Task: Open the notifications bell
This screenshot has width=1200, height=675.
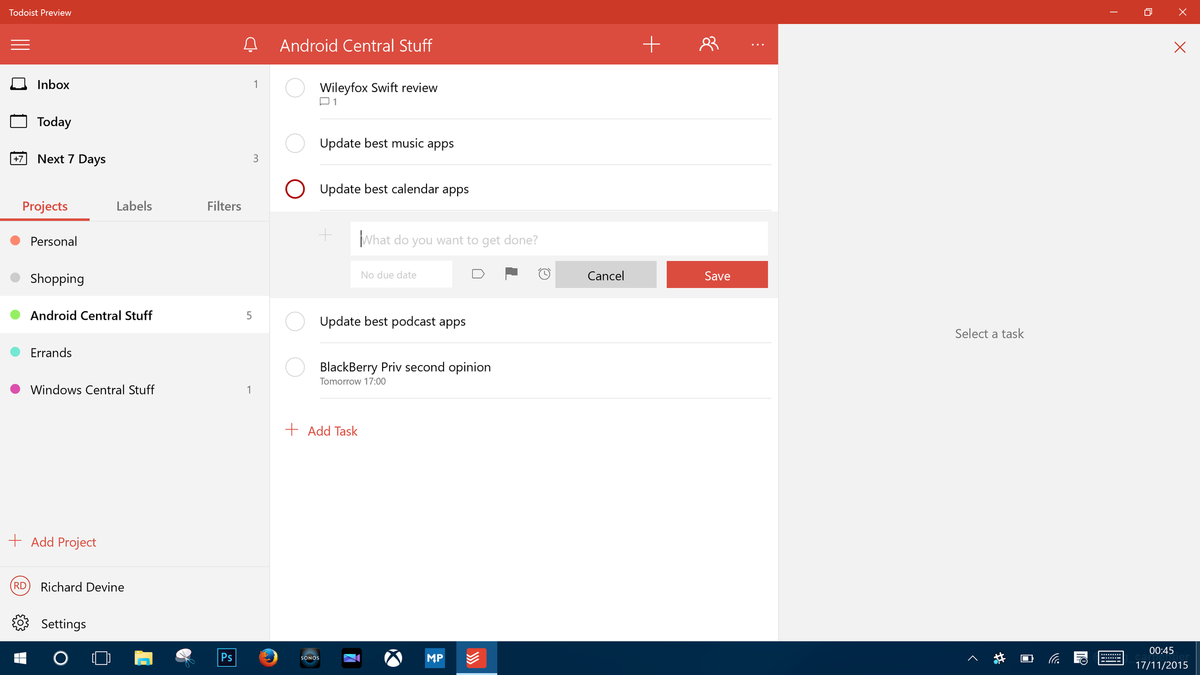Action: click(x=251, y=45)
